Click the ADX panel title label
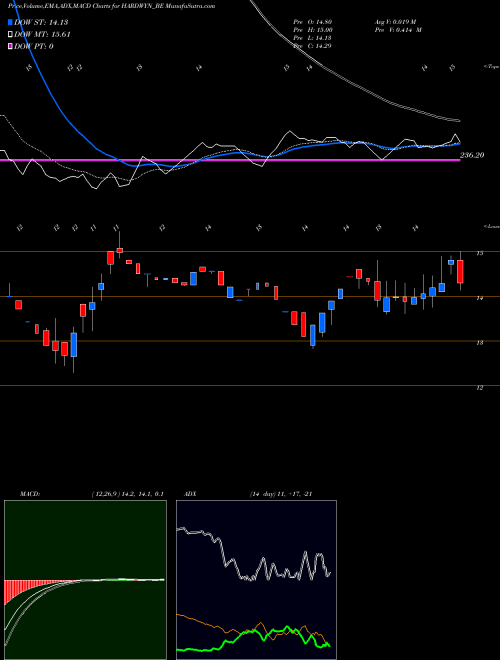The height and width of the screenshot is (660, 500). point(190,494)
